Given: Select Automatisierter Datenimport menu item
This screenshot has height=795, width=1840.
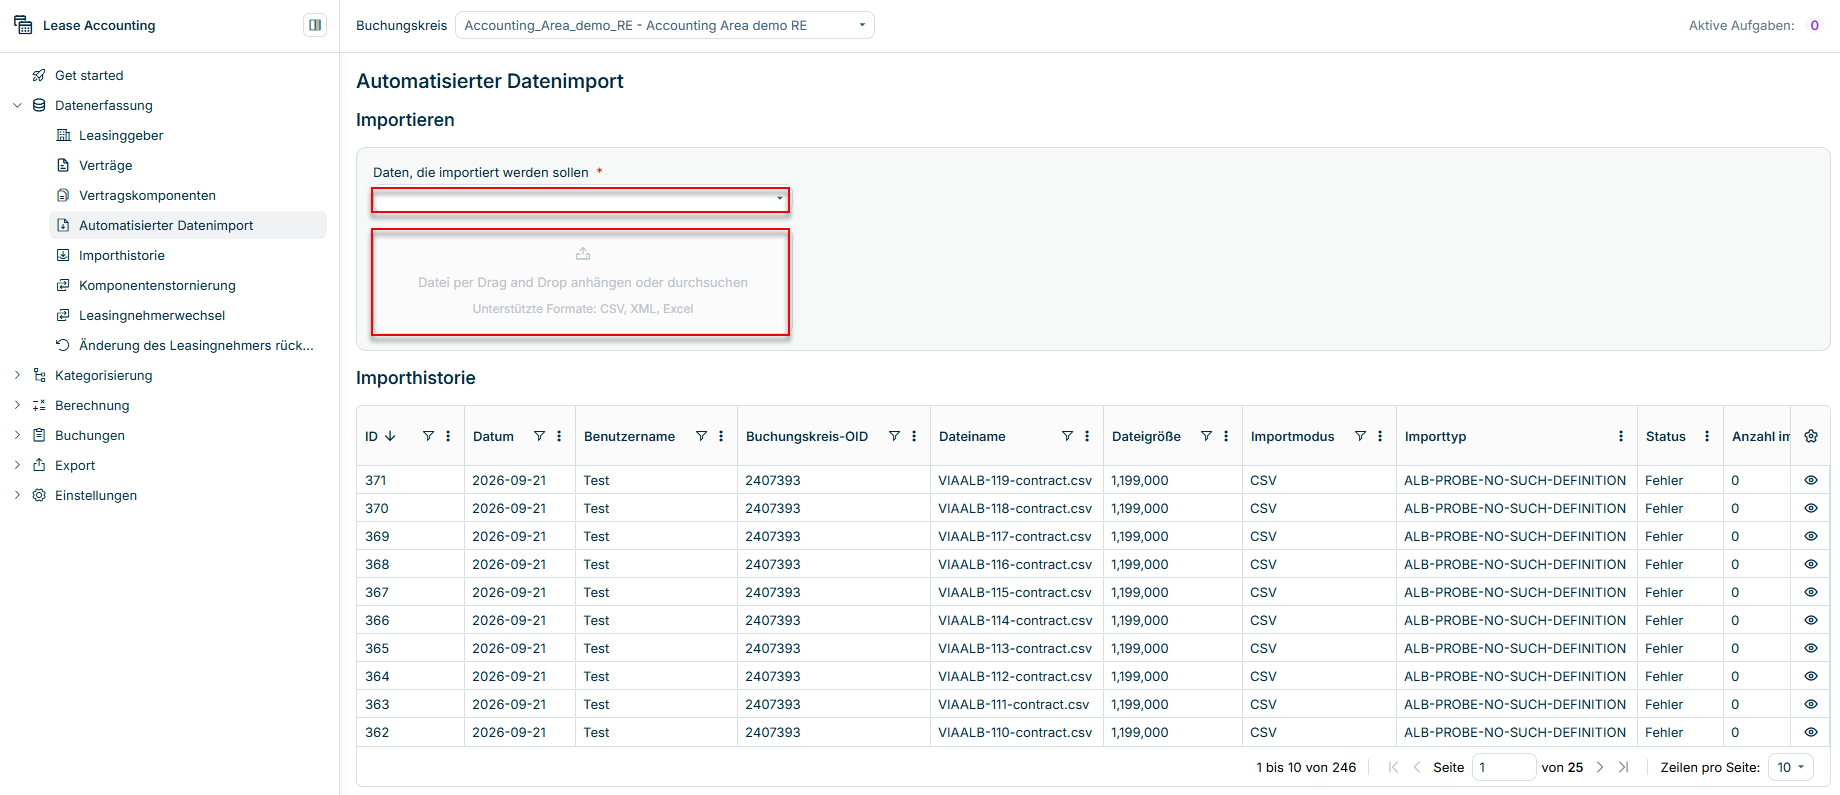Looking at the screenshot, I should click(x=188, y=225).
